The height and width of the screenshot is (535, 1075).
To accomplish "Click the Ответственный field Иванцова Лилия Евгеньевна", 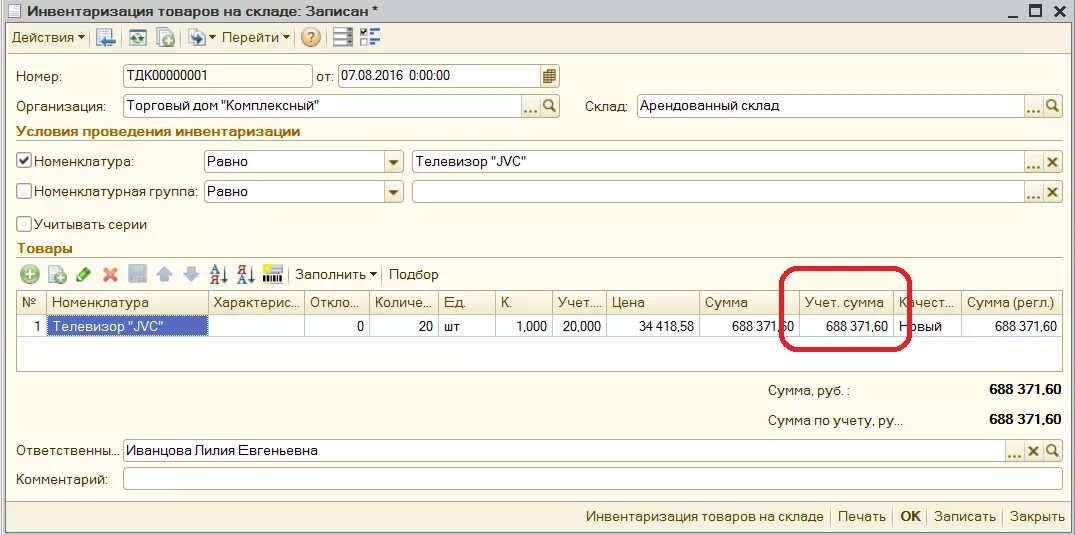I will [564, 451].
